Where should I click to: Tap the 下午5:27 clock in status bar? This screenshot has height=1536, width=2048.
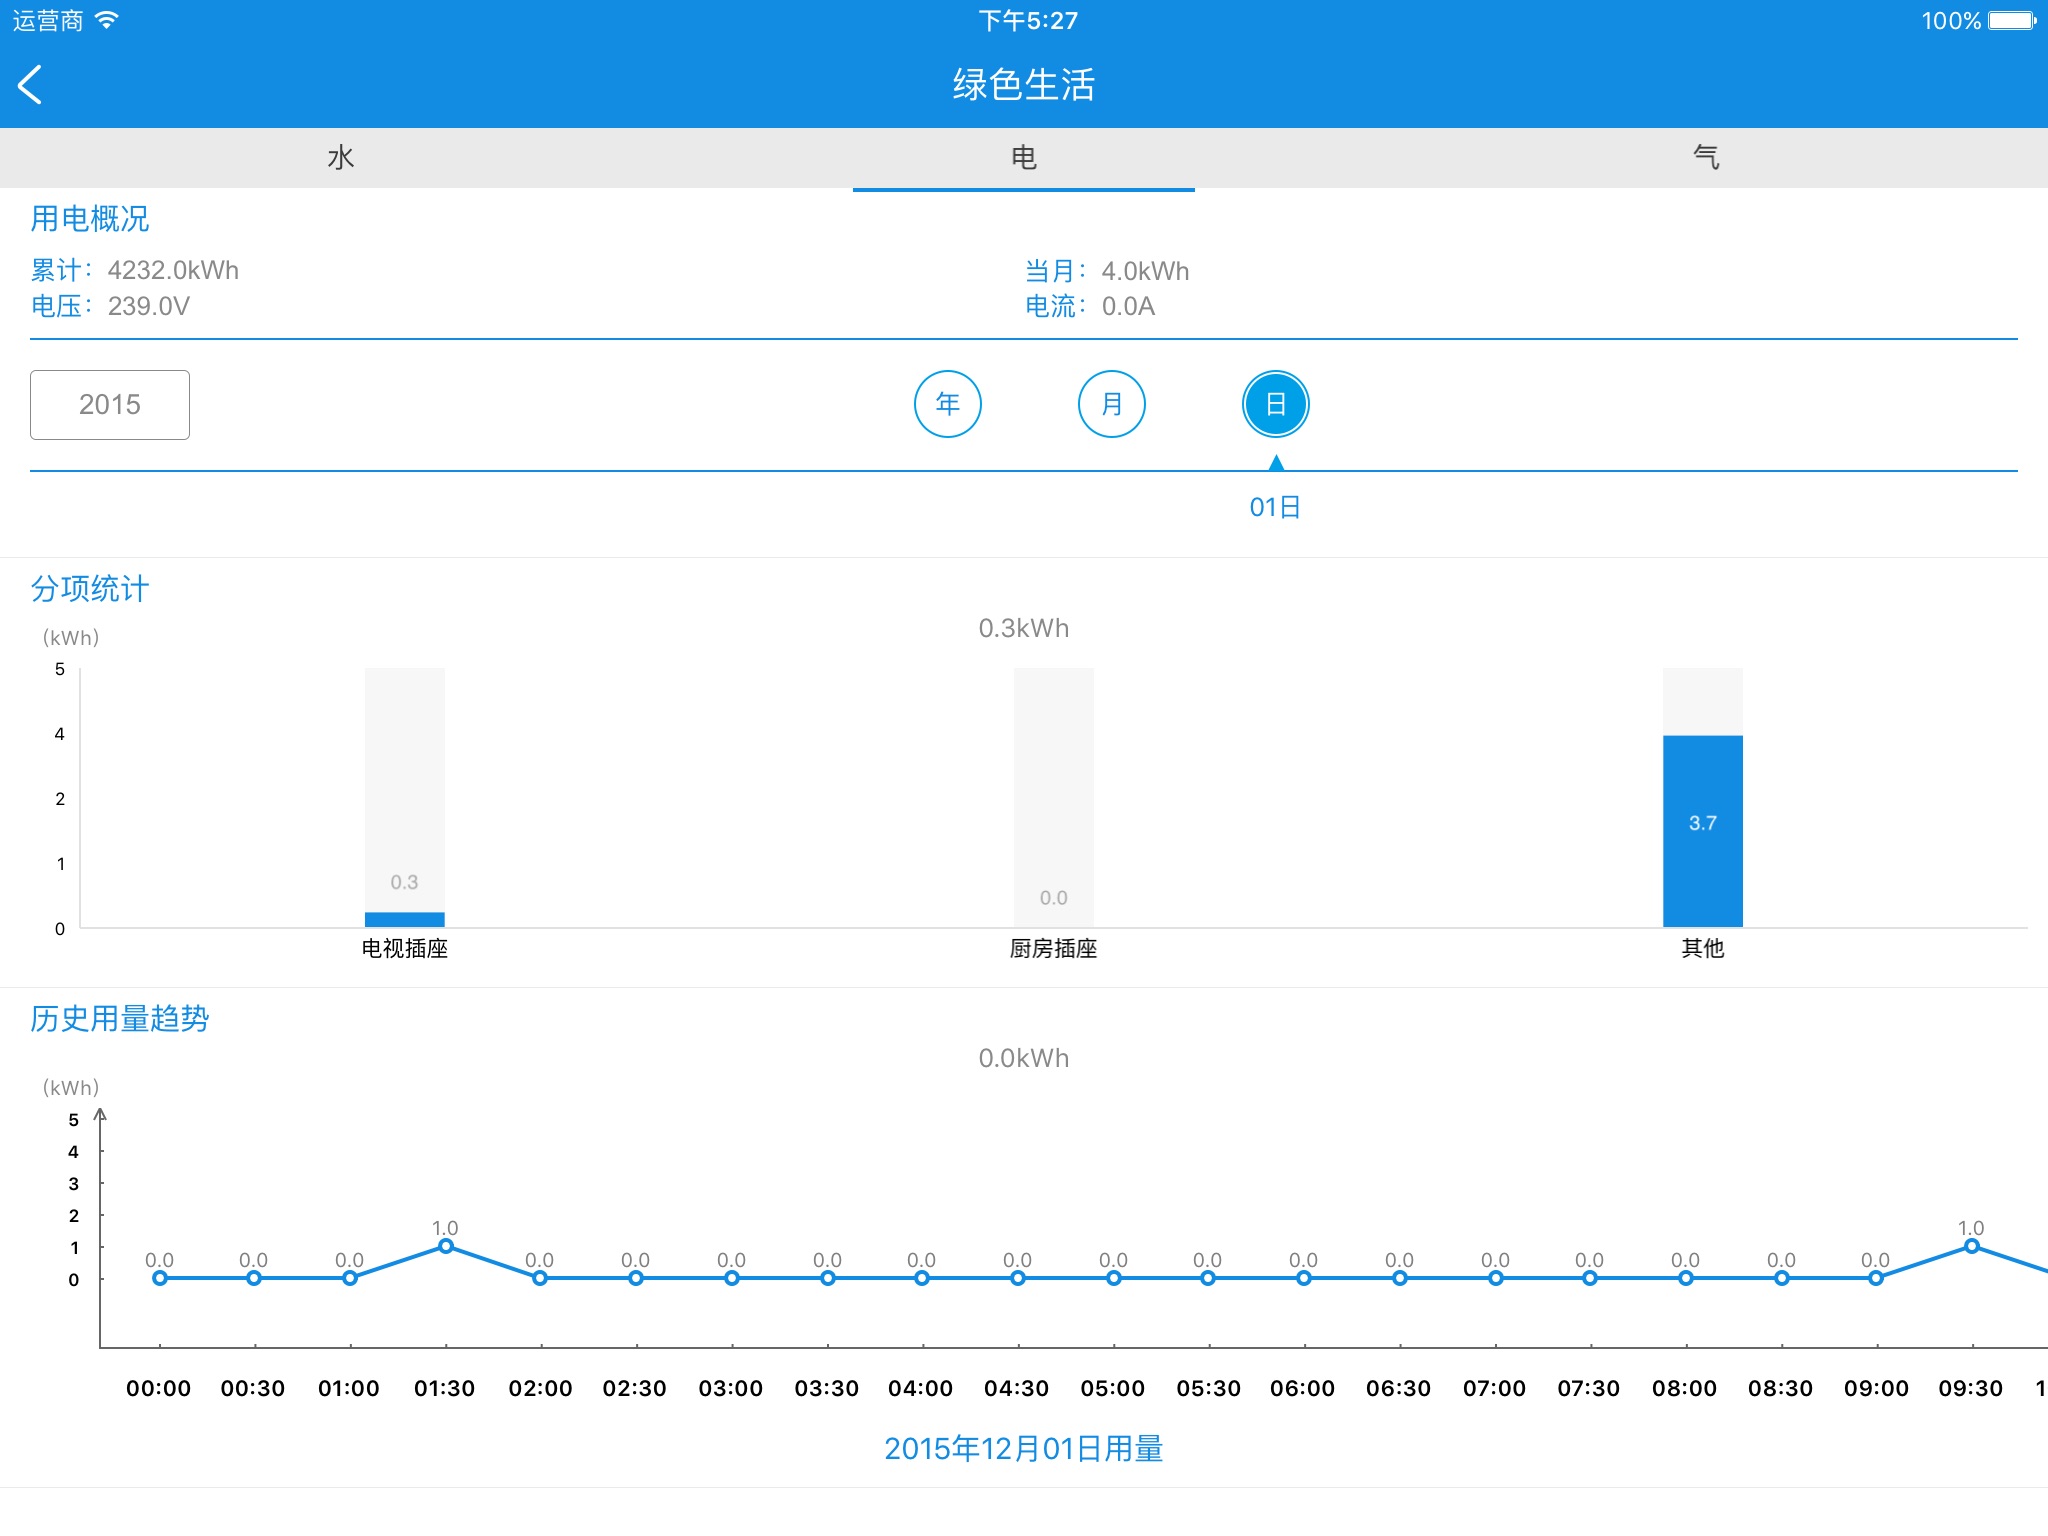(1028, 20)
